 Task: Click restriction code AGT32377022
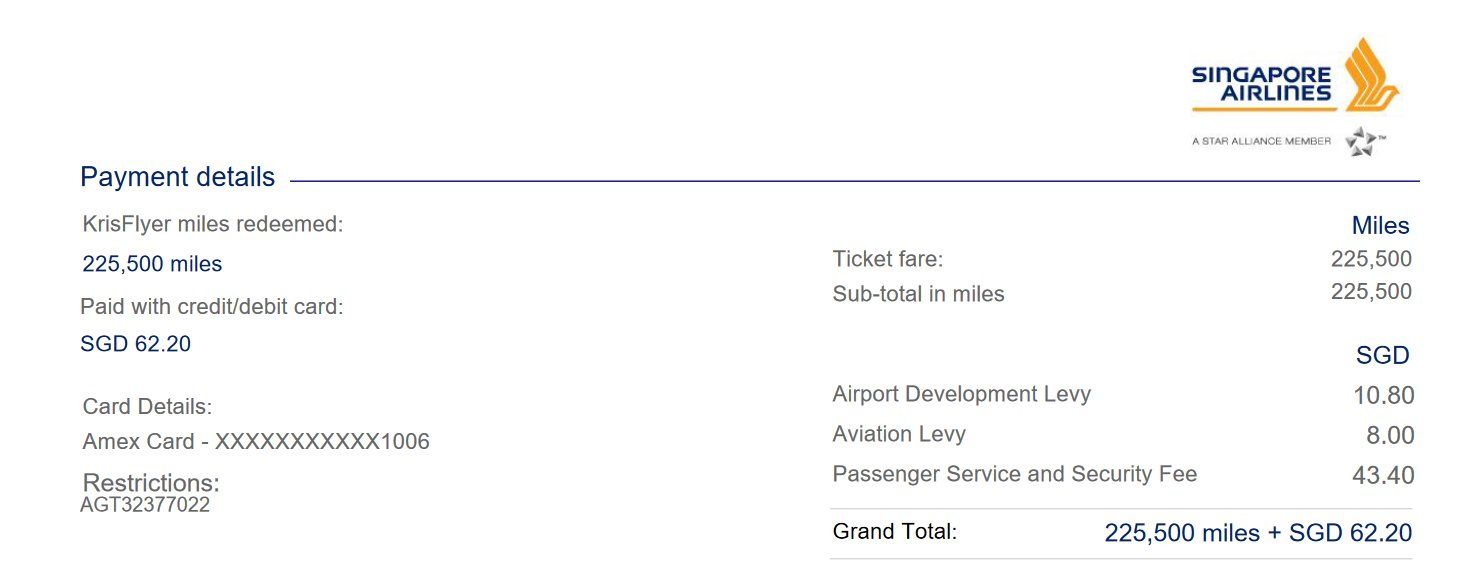pos(145,505)
